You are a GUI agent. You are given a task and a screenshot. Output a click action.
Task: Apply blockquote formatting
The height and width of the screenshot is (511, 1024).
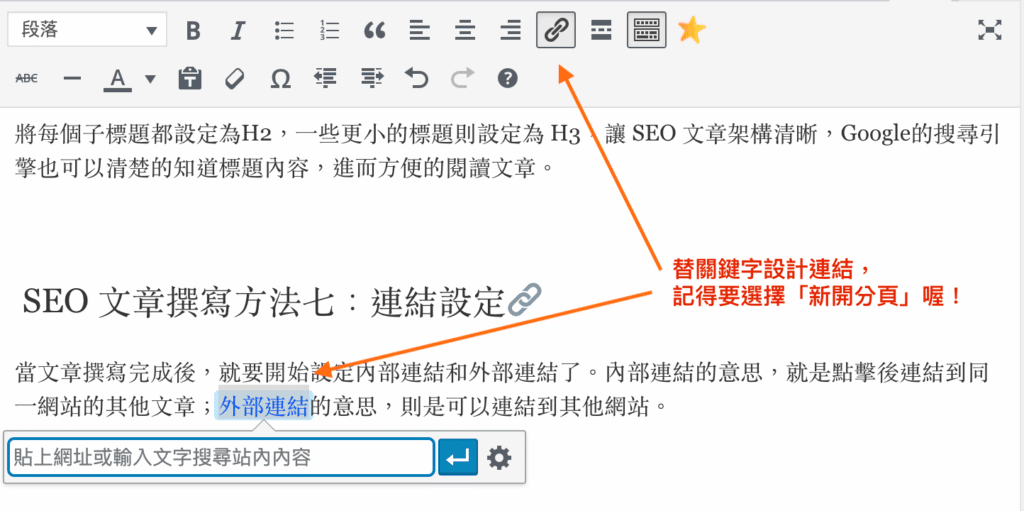coord(374,31)
